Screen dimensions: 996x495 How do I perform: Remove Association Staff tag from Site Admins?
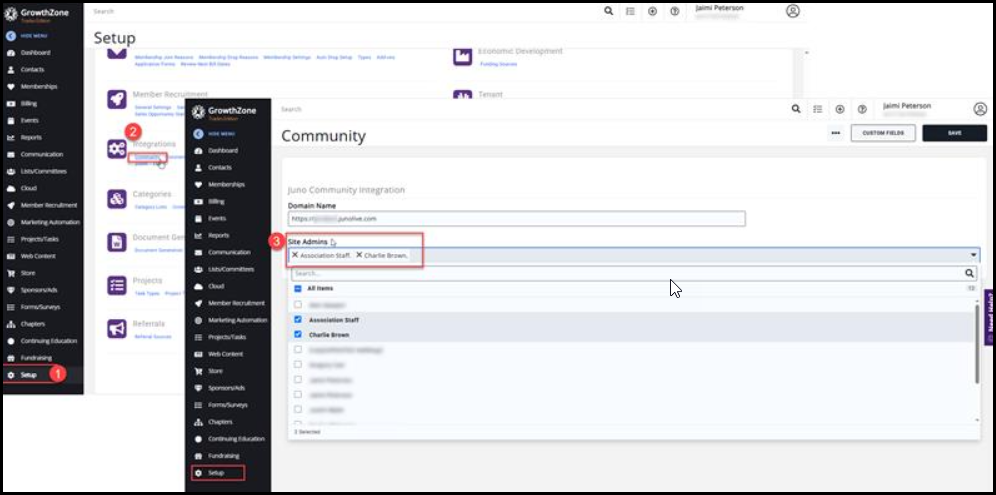(295, 255)
